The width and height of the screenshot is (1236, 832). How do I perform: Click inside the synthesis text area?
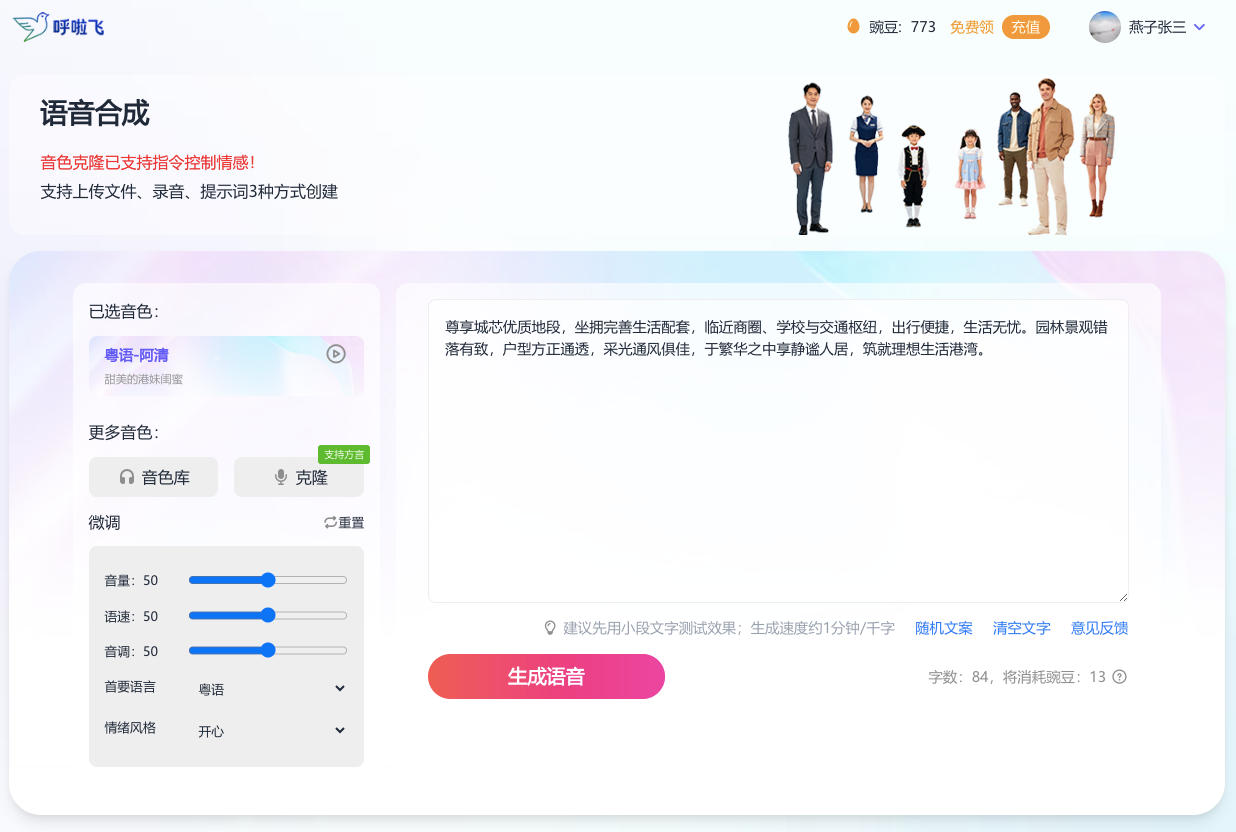click(778, 451)
